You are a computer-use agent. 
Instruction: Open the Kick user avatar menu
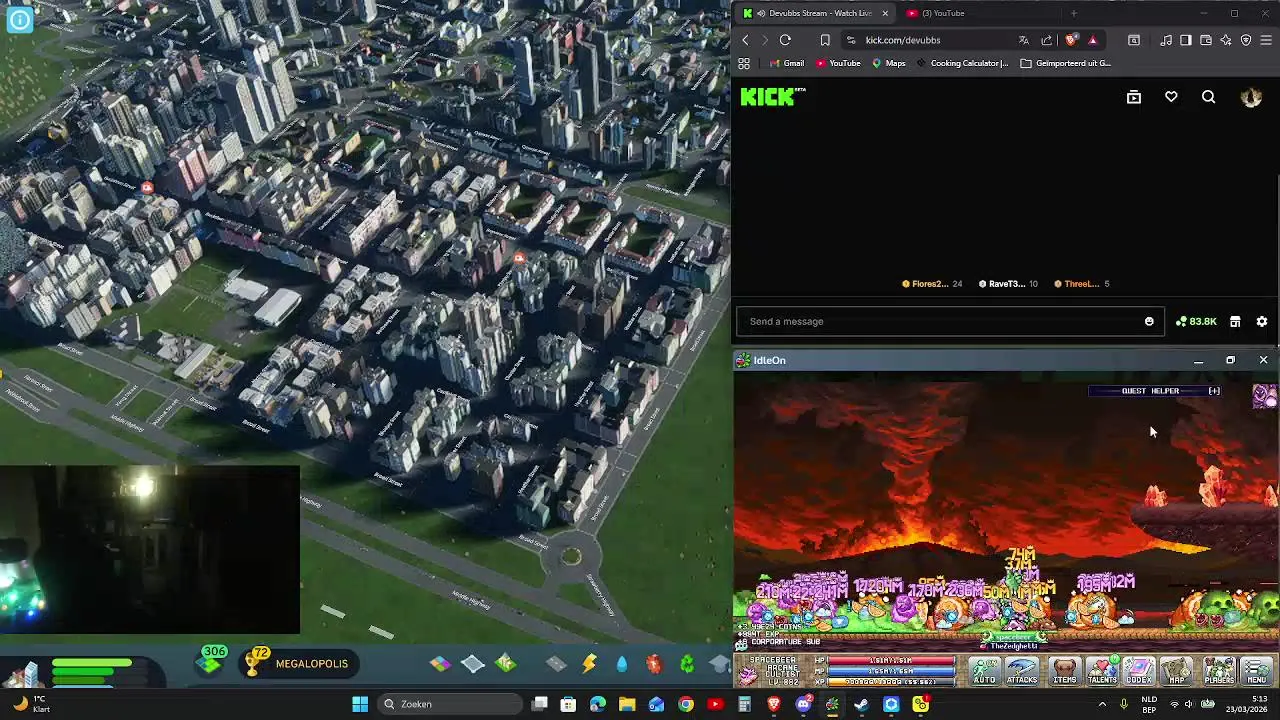[1251, 97]
